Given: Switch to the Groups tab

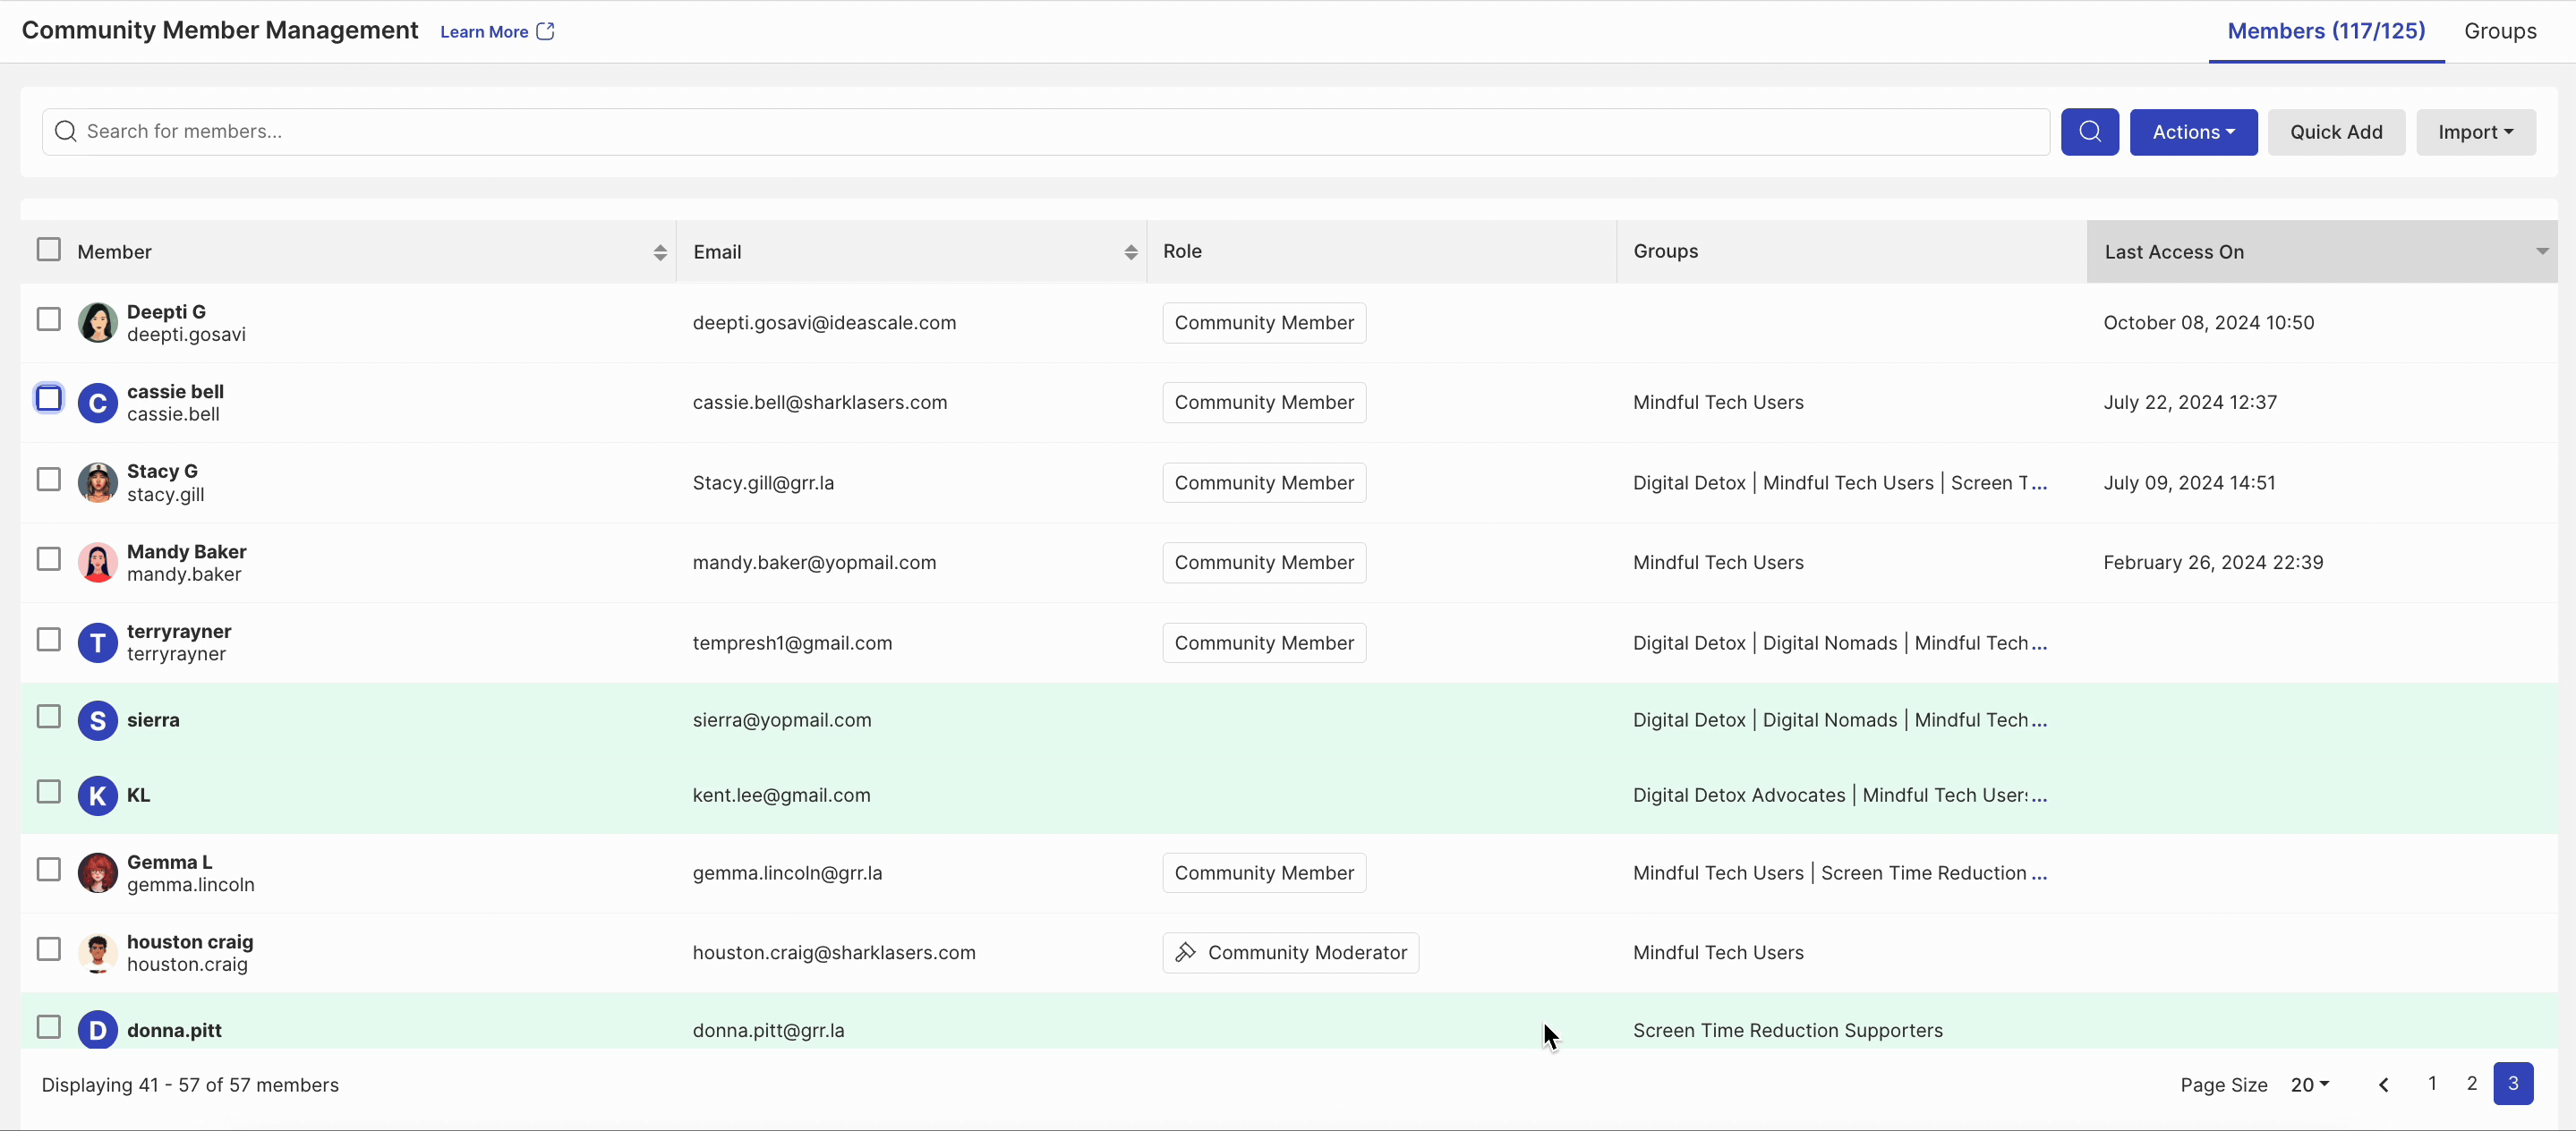Looking at the screenshot, I should click(x=2499, y=31).
